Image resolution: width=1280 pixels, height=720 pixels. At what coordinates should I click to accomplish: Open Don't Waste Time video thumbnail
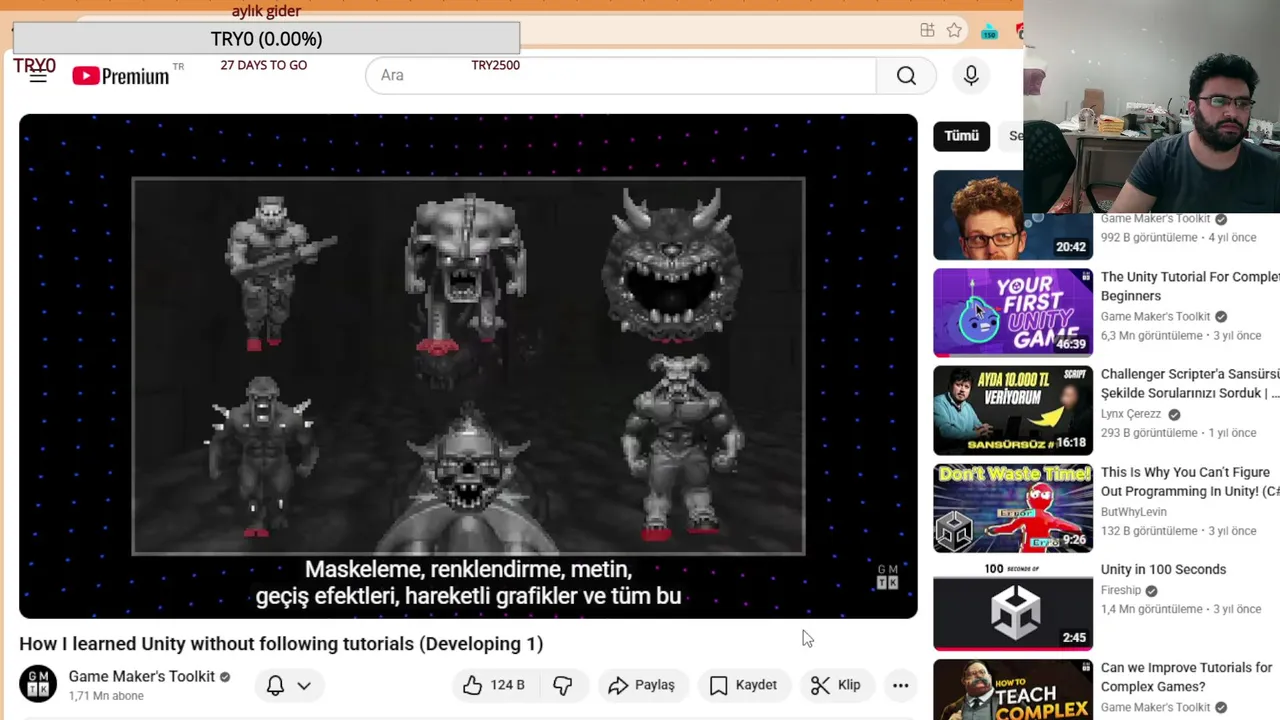[1013, 508]
